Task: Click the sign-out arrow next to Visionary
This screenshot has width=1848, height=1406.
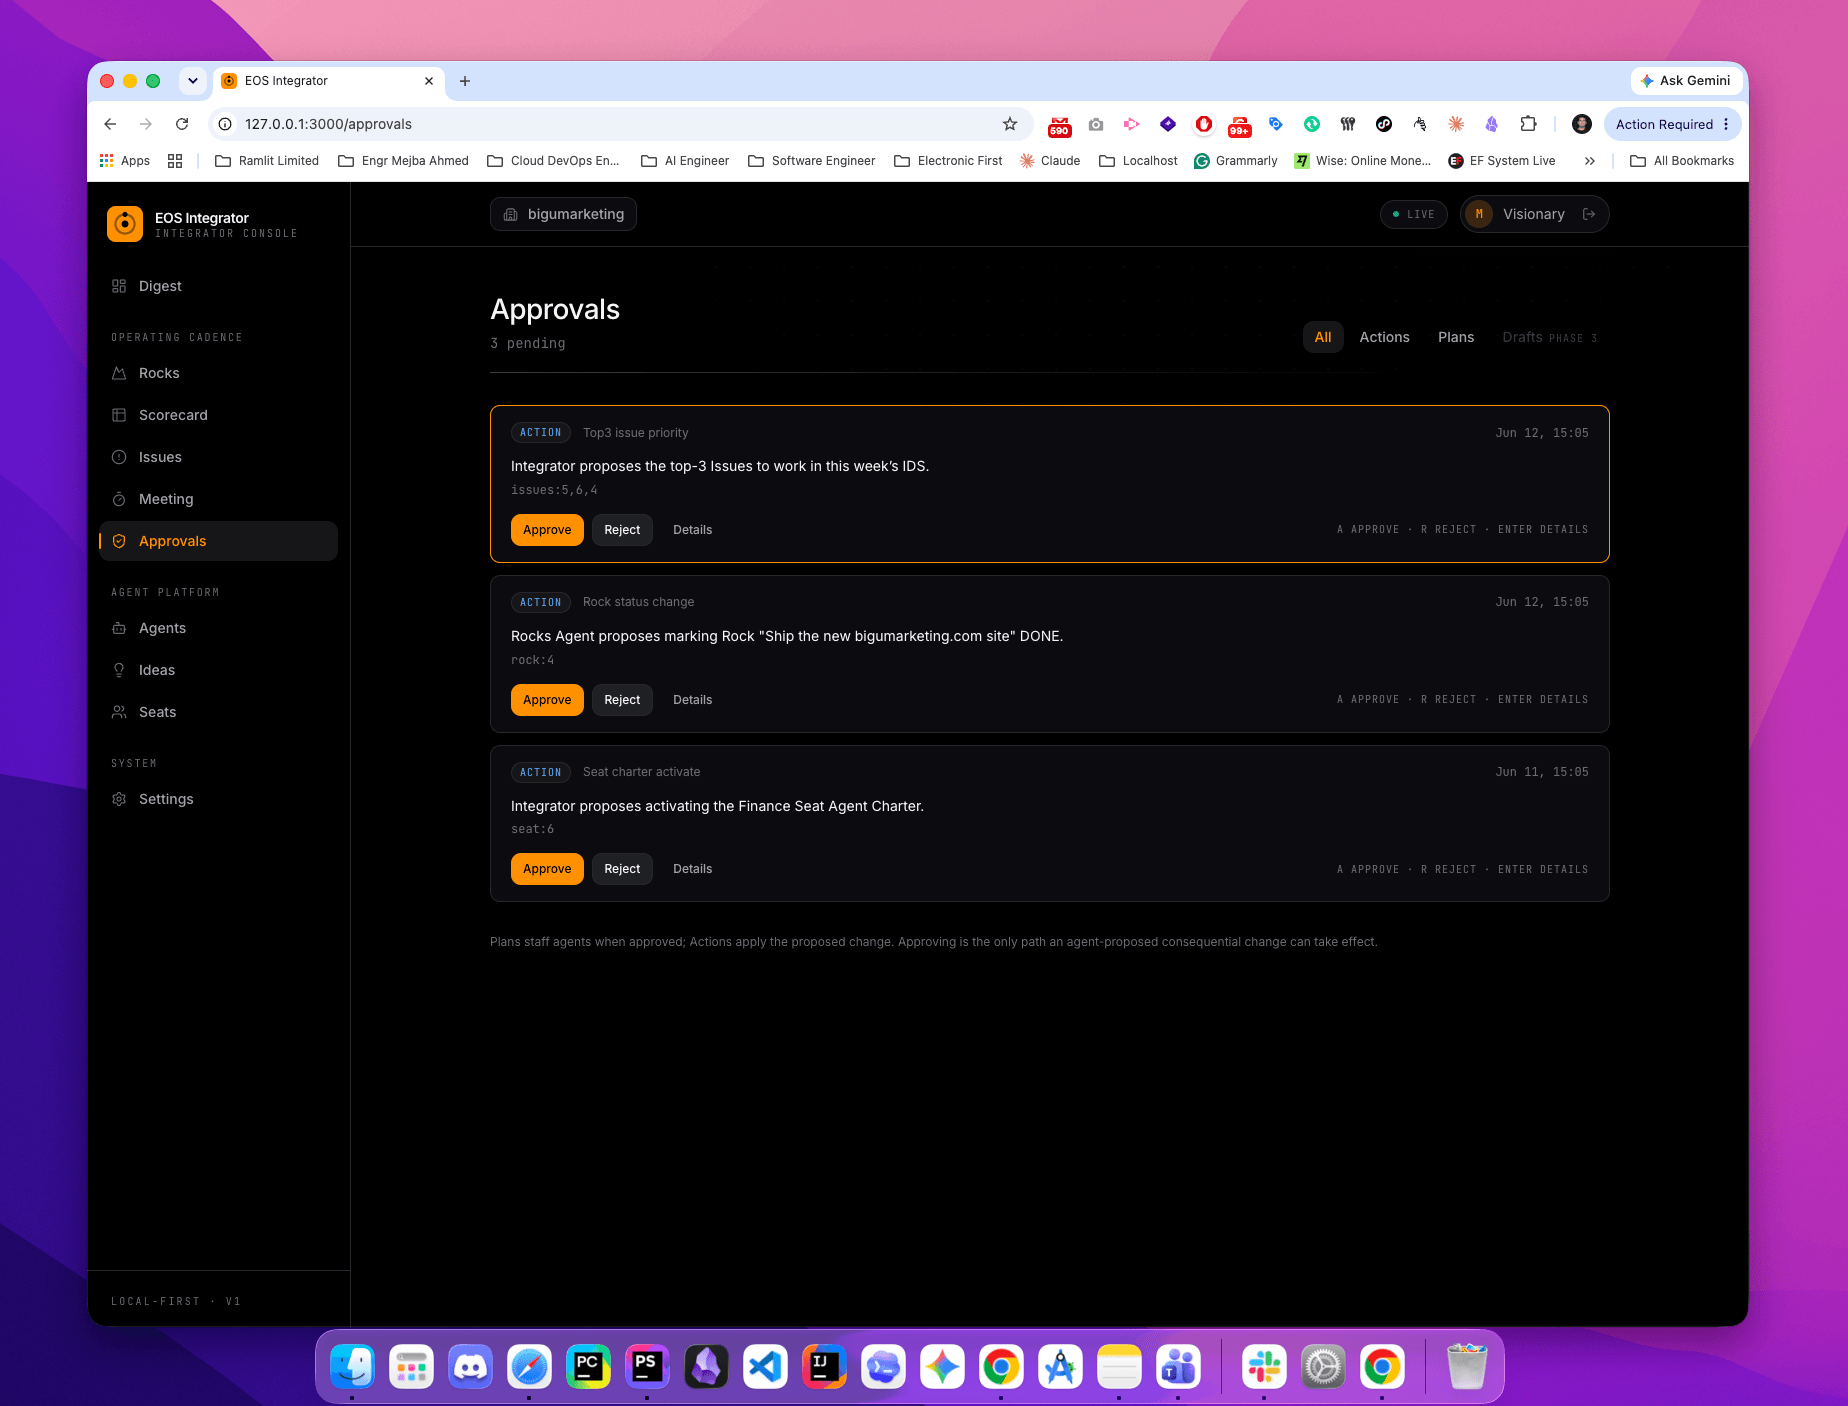Action: point(1588,214)
